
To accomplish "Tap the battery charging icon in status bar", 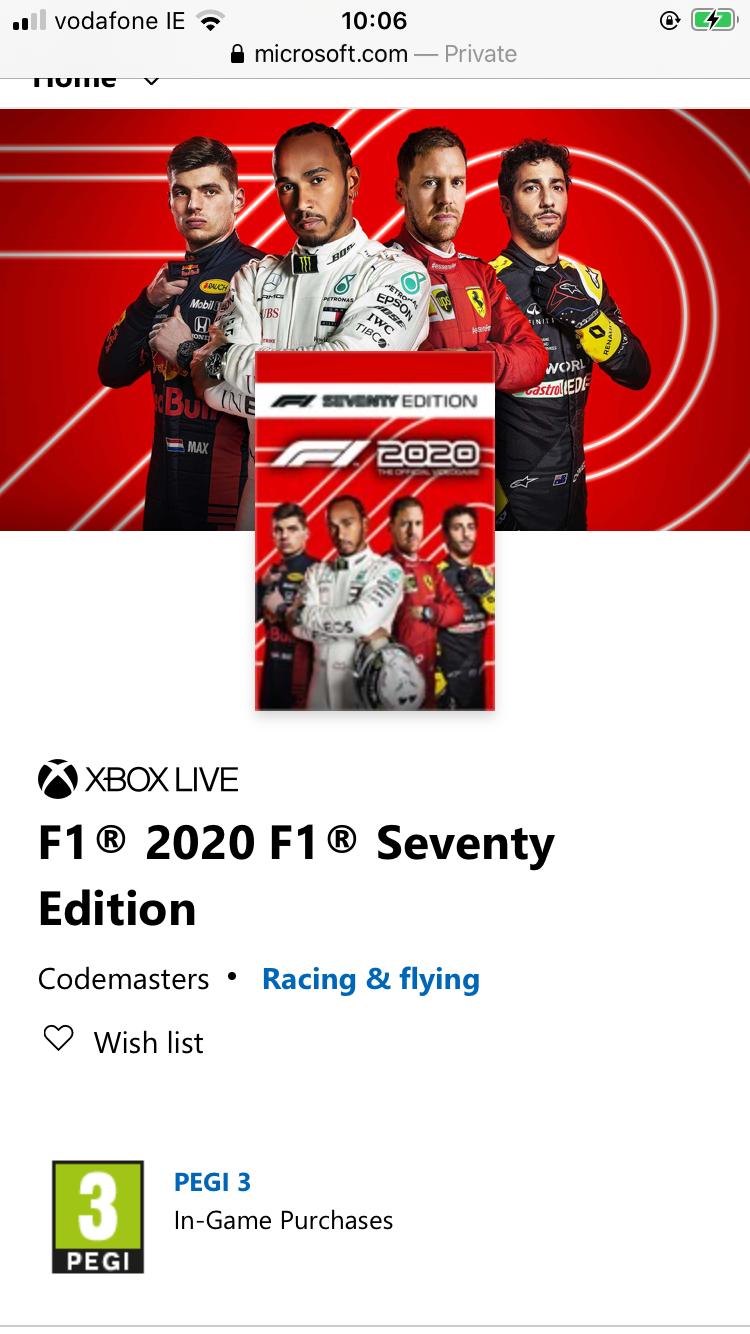I will pyautogui.click(x=713, y=20).
